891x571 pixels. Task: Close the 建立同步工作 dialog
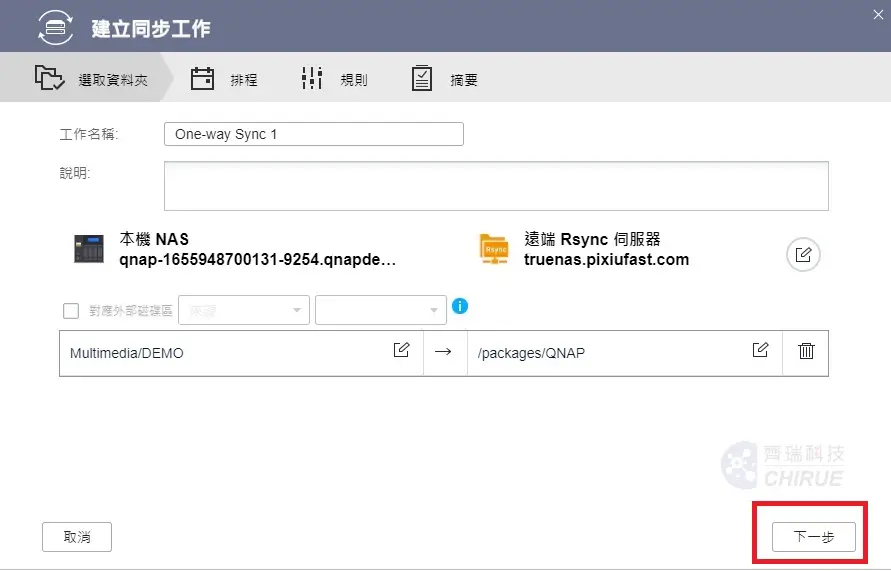(878, 15)
